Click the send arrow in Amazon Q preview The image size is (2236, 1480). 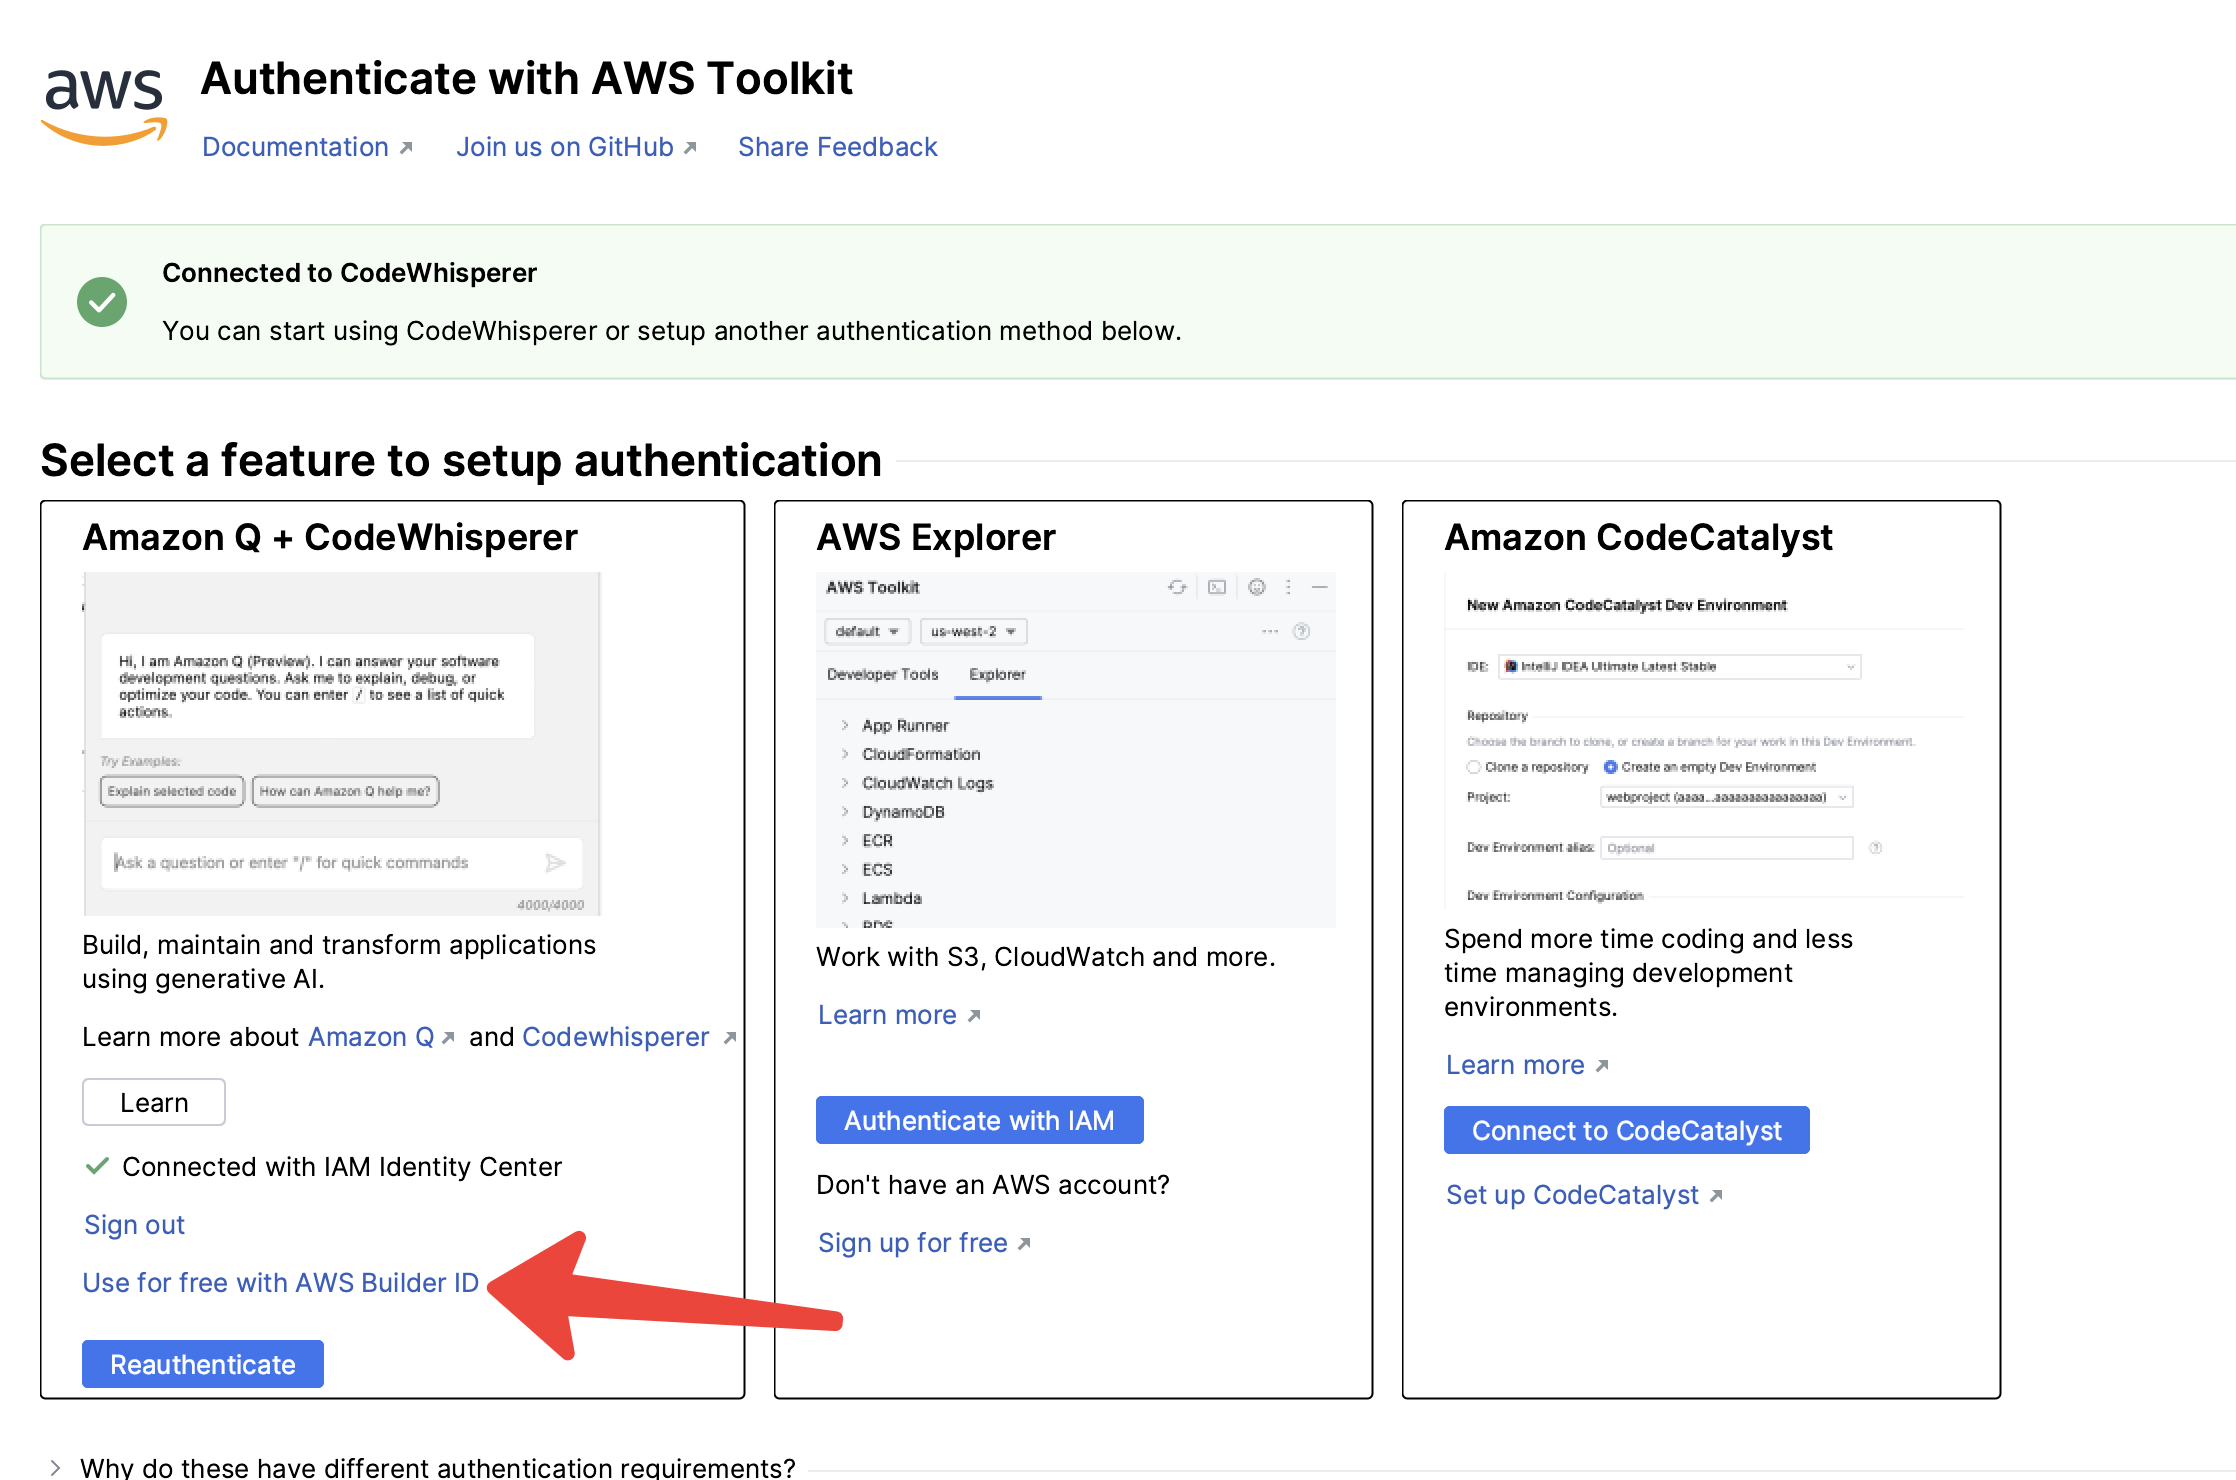click(x=555, y=862)
